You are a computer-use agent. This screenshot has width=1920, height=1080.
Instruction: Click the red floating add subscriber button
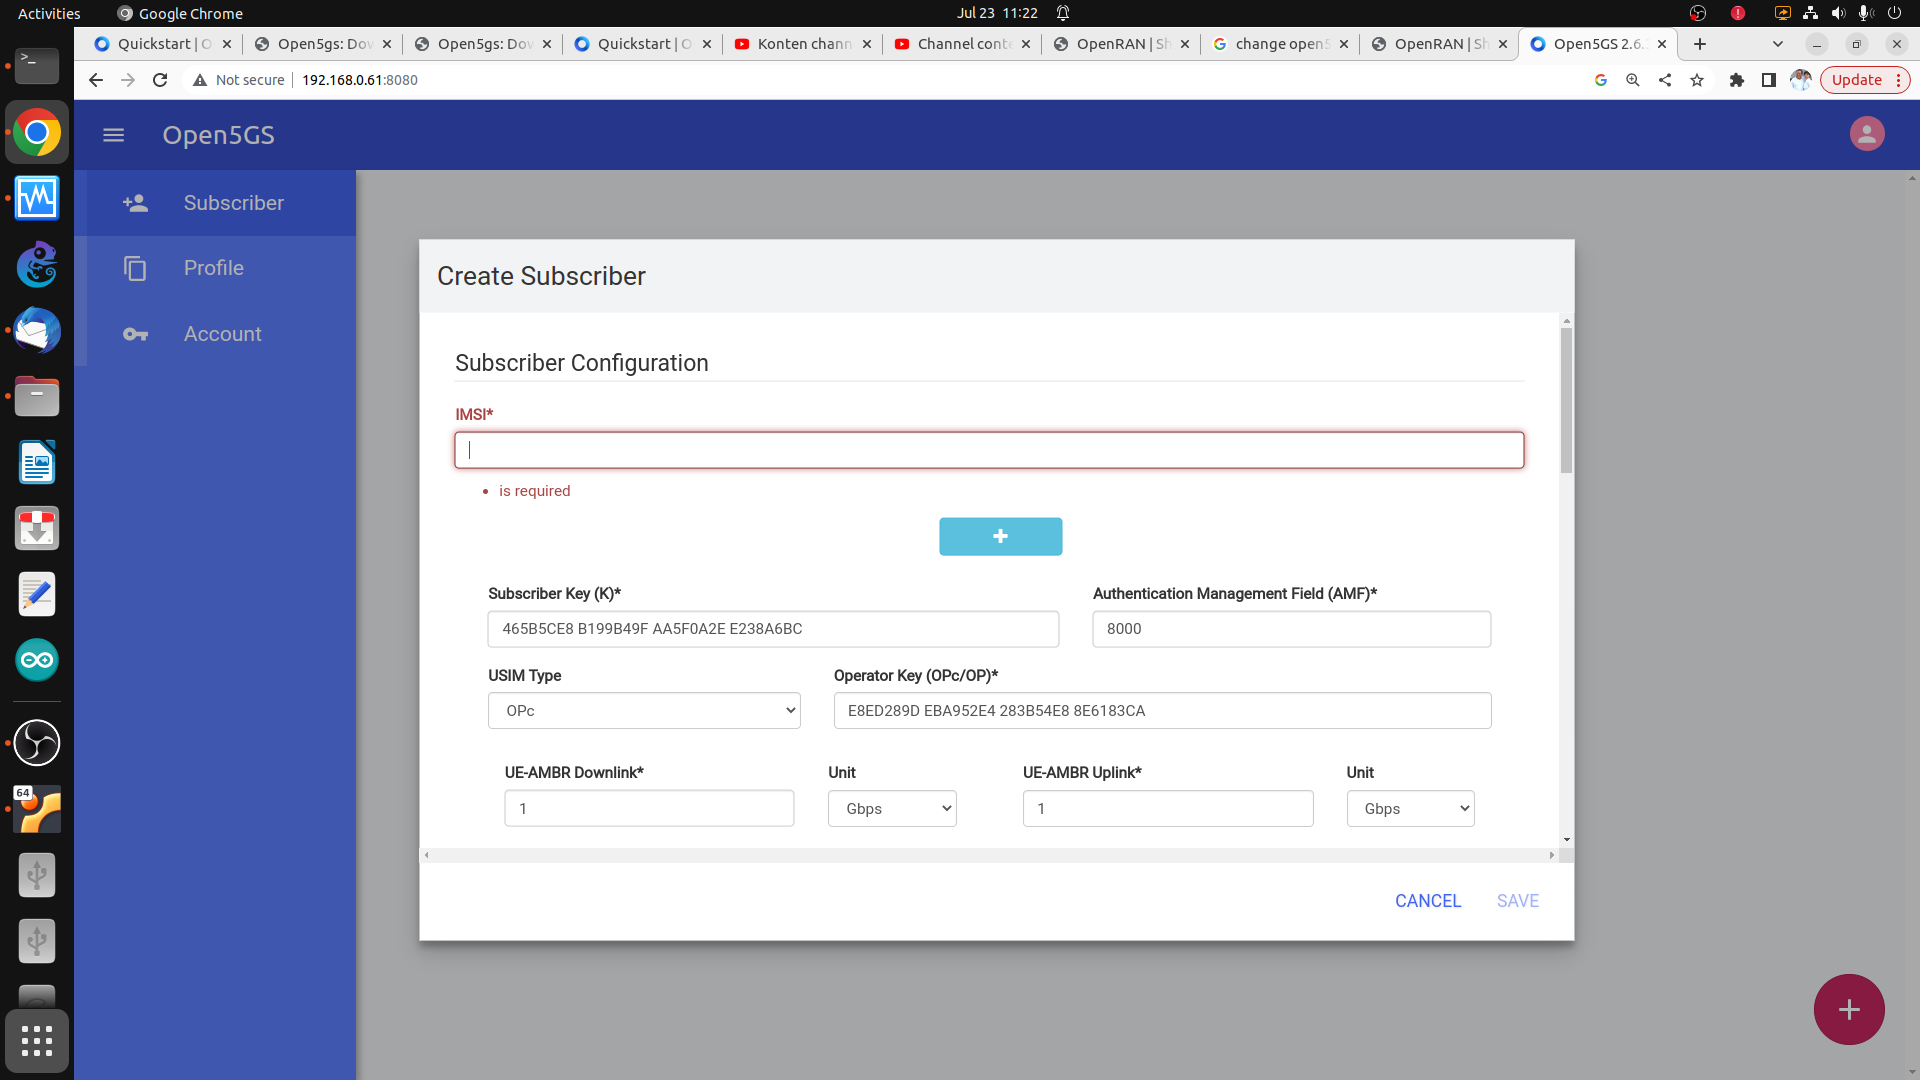pos(1848,1009)
